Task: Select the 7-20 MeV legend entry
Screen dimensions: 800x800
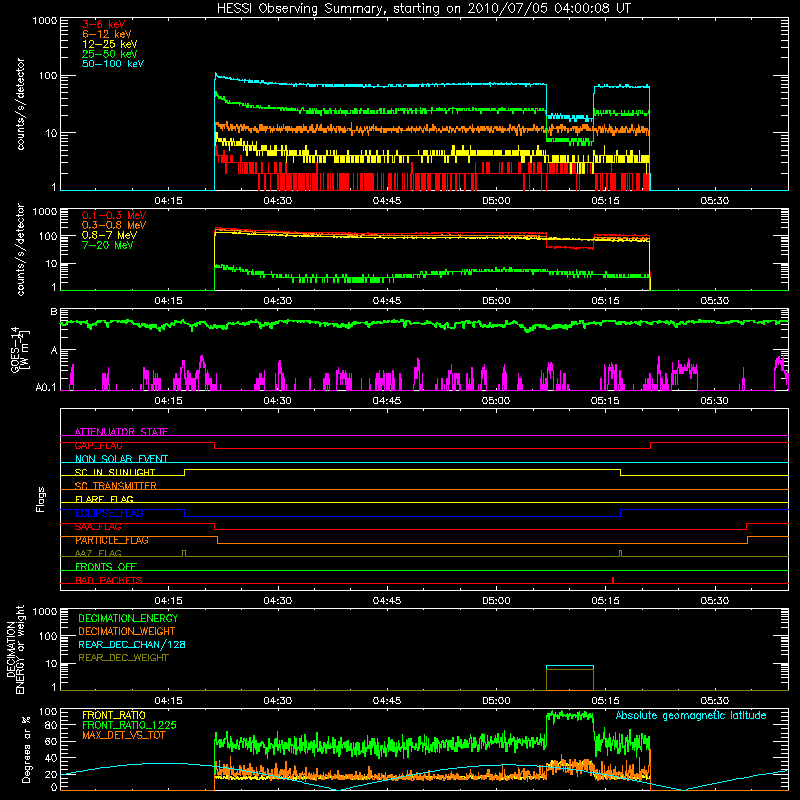Action: coord(107,245)
